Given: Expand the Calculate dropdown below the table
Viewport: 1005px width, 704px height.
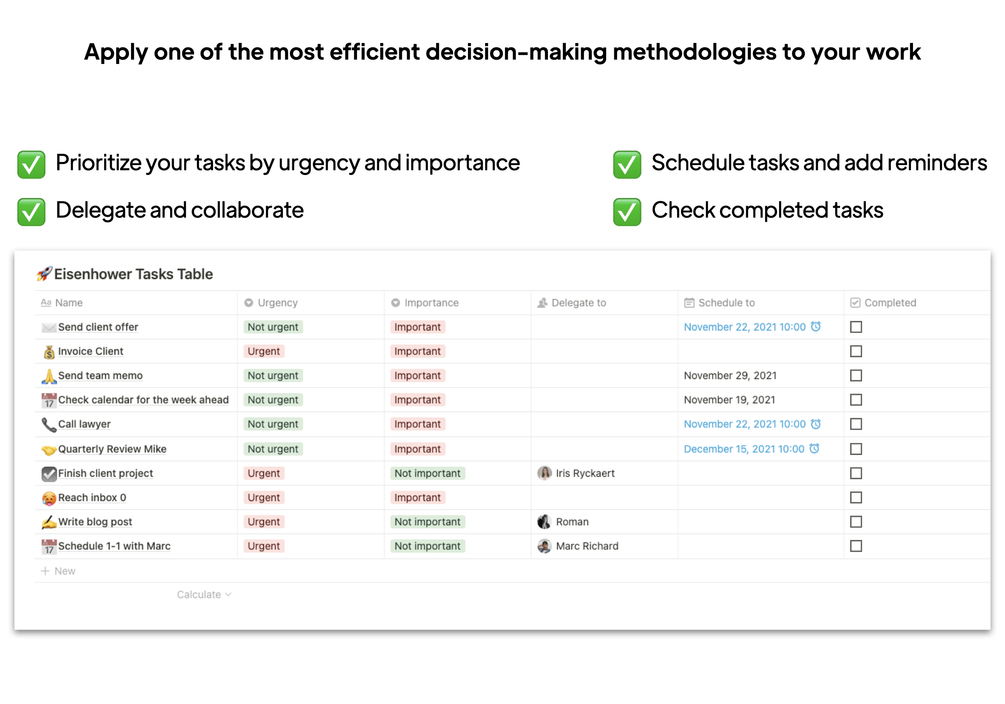Looking at the screenshot, I should 204,595.
